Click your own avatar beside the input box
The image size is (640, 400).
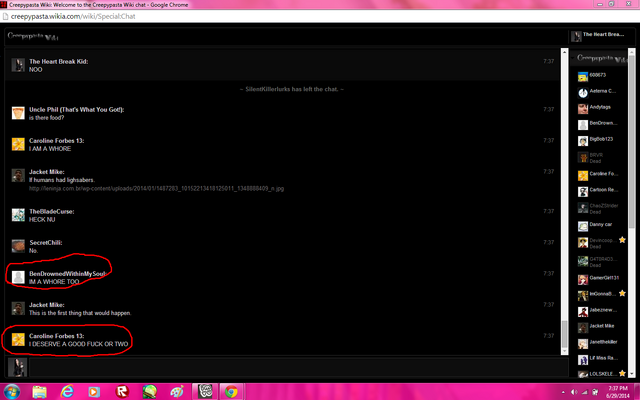[18, 367]
